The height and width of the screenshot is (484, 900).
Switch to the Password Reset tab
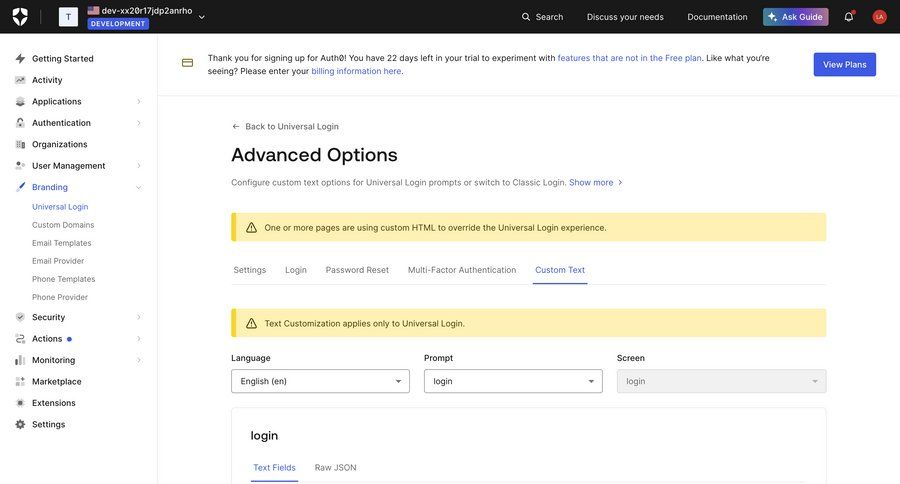click(357, 270)
